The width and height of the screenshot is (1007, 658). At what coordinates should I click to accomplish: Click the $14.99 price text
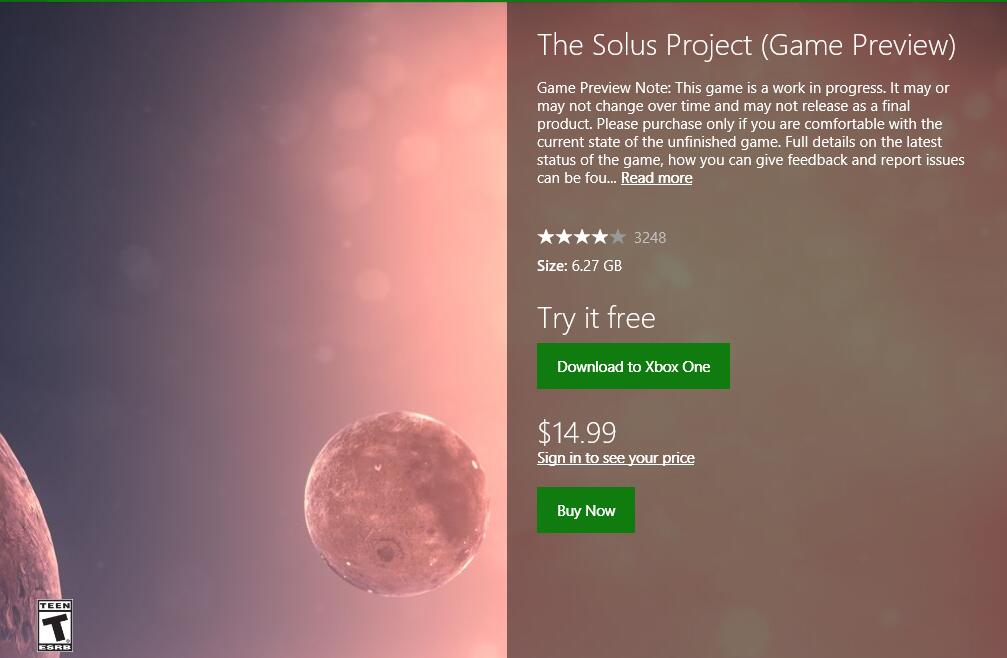coord(576,432)
